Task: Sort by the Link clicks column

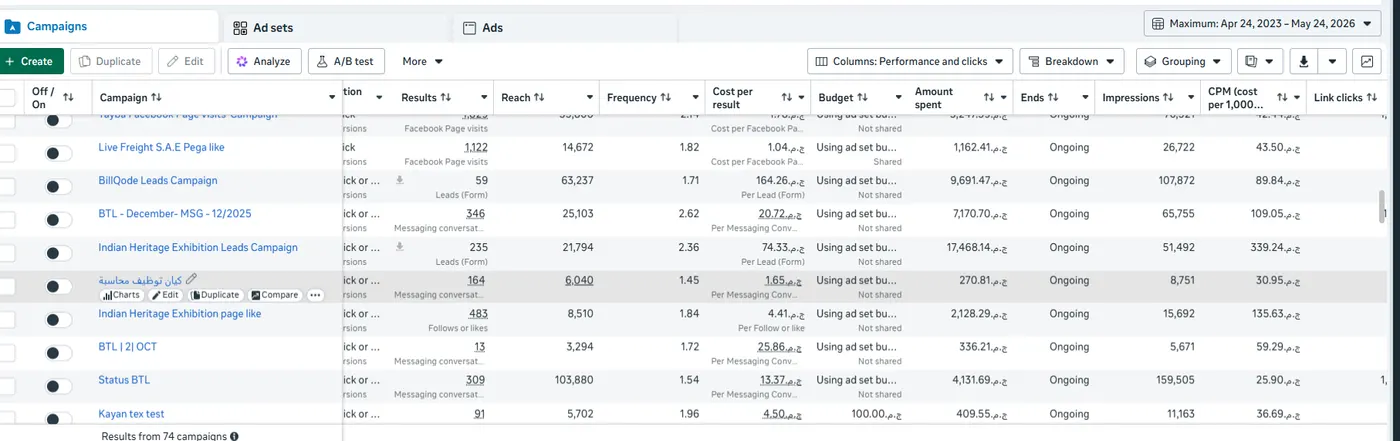Action: click(1373, 97)
